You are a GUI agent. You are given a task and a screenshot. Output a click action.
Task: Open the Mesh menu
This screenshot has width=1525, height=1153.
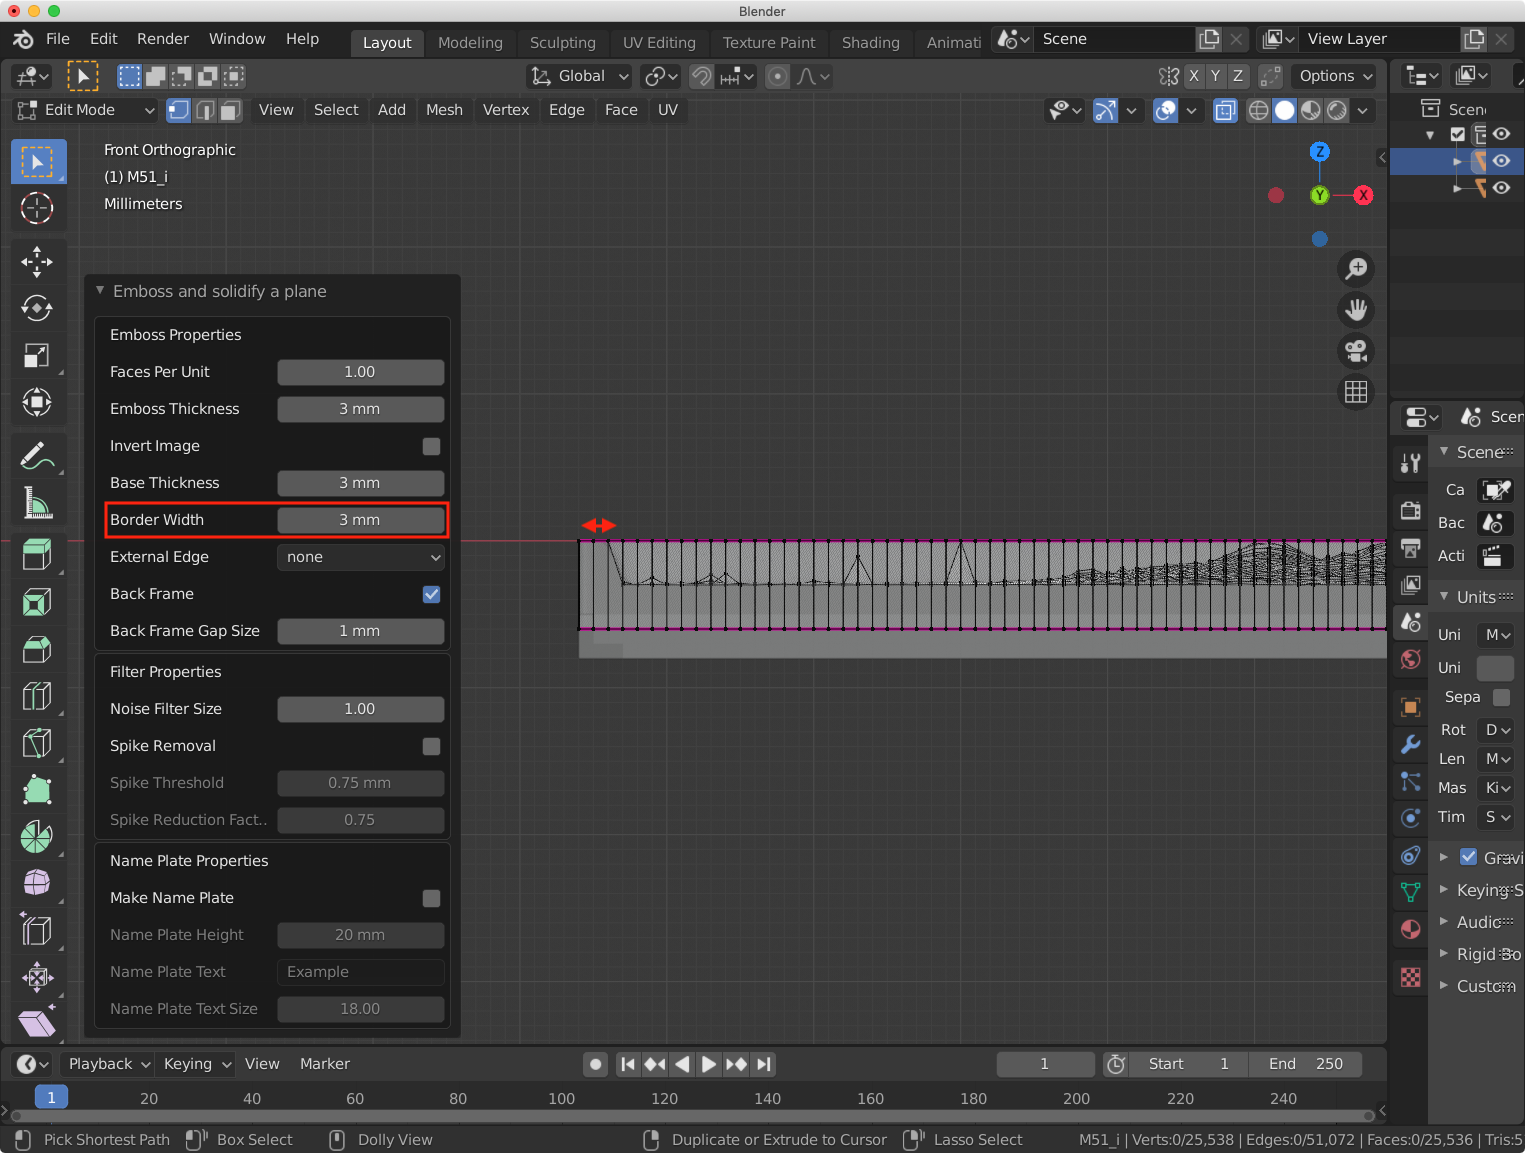[x=444, y=110]
